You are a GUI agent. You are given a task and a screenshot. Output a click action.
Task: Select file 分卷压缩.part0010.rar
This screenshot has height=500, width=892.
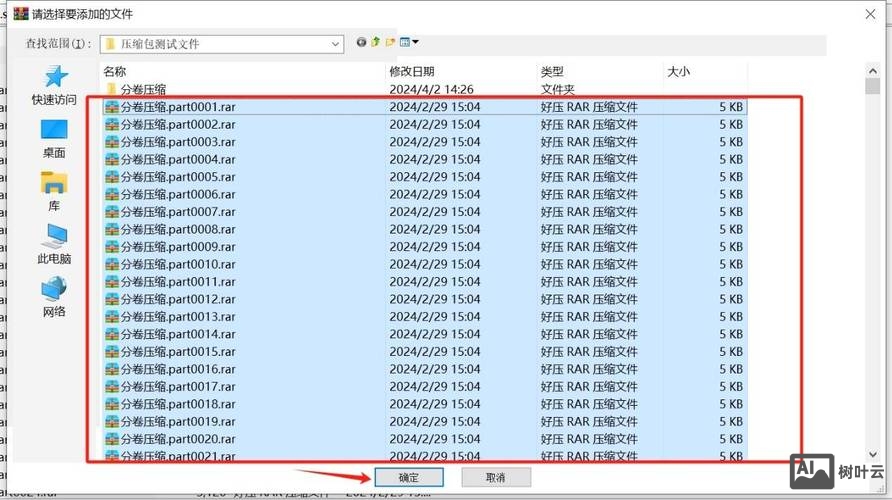point(424,265)
